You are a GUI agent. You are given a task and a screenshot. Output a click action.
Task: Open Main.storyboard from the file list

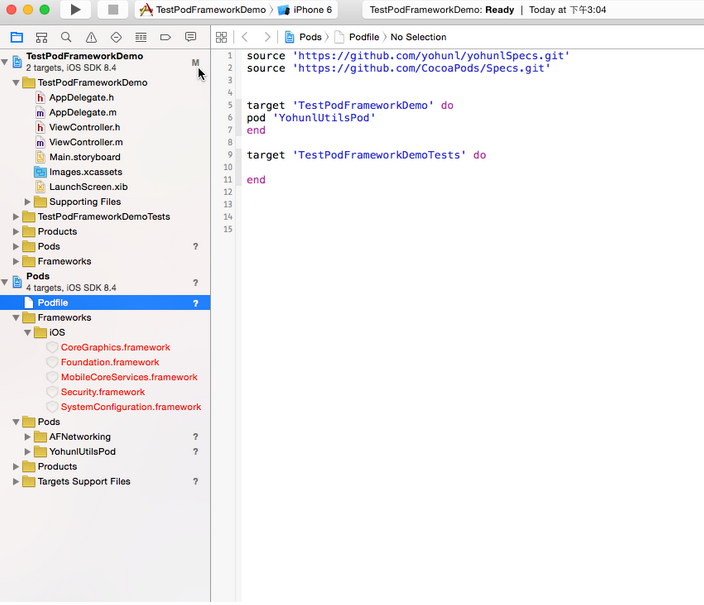[x=84, y=157]
